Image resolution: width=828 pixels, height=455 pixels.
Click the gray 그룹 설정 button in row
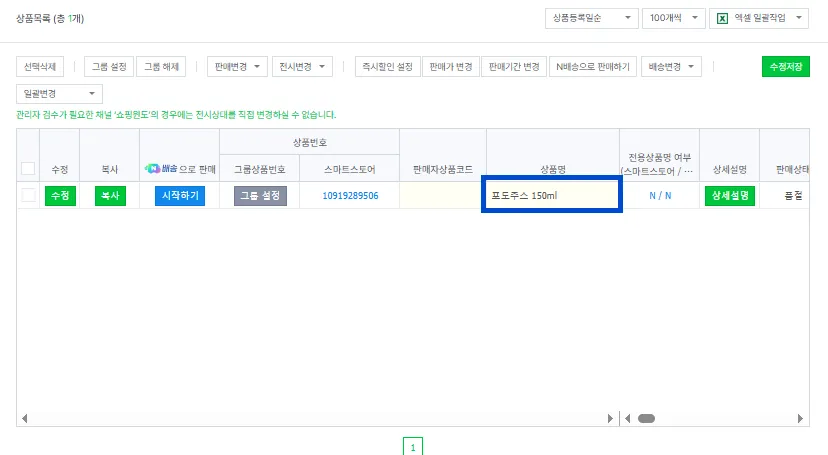[x=260, y=196]
